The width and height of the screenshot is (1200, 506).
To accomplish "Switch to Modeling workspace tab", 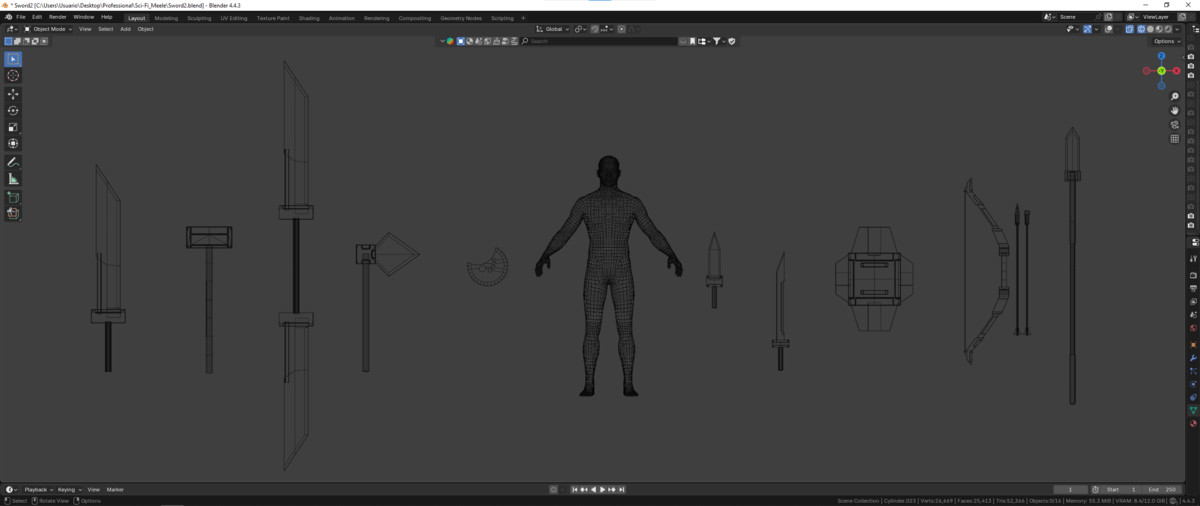I will 166,18.
